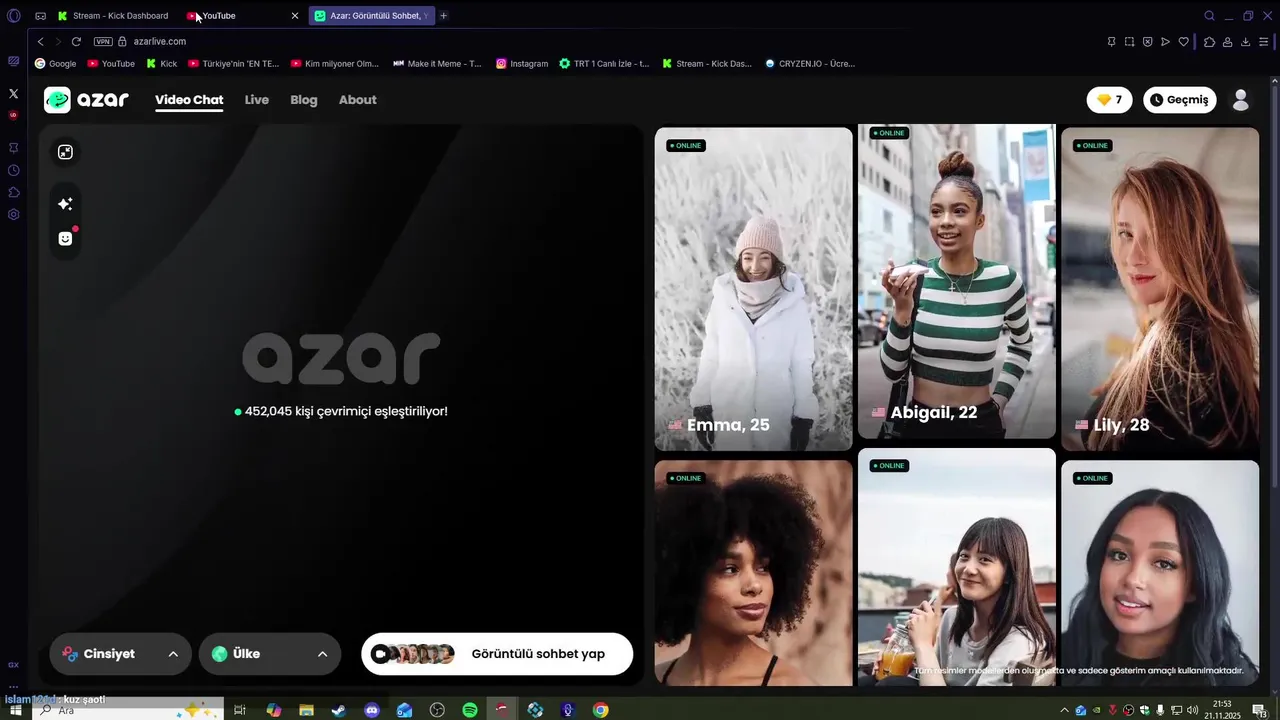Open the user profile avatar

1241,100
